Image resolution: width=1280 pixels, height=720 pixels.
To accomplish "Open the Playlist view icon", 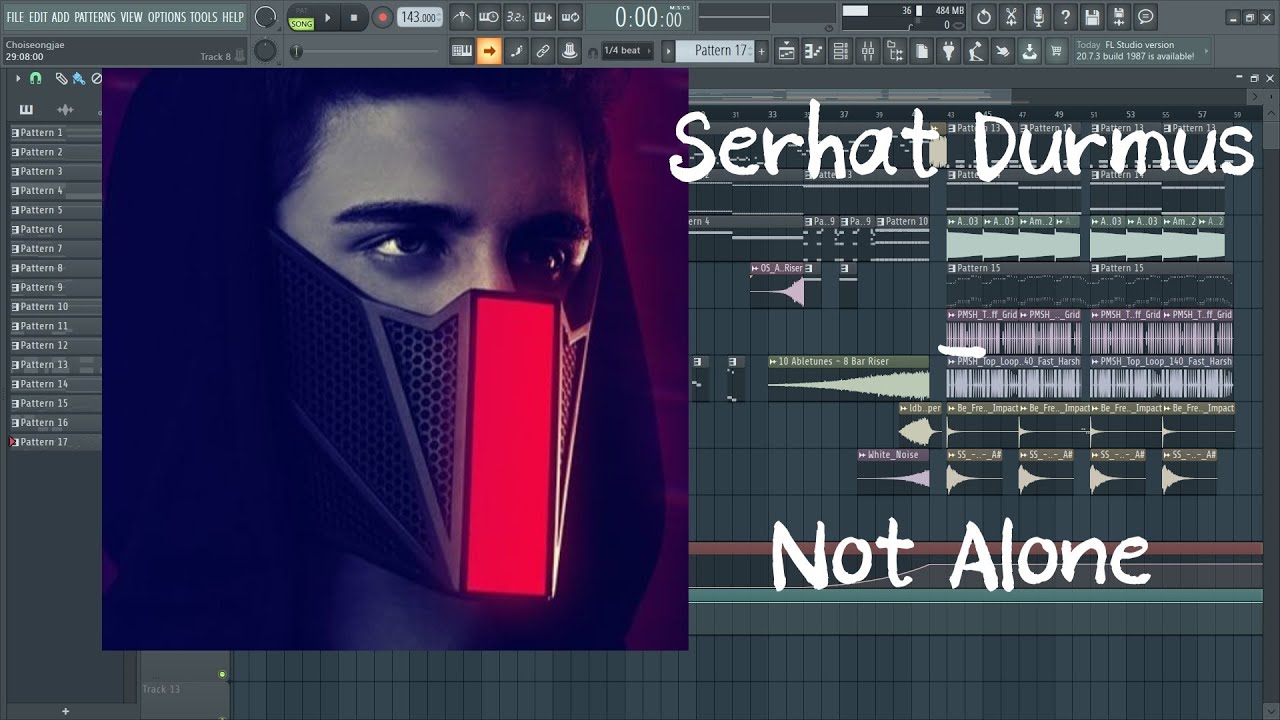I will pos(787,51).
